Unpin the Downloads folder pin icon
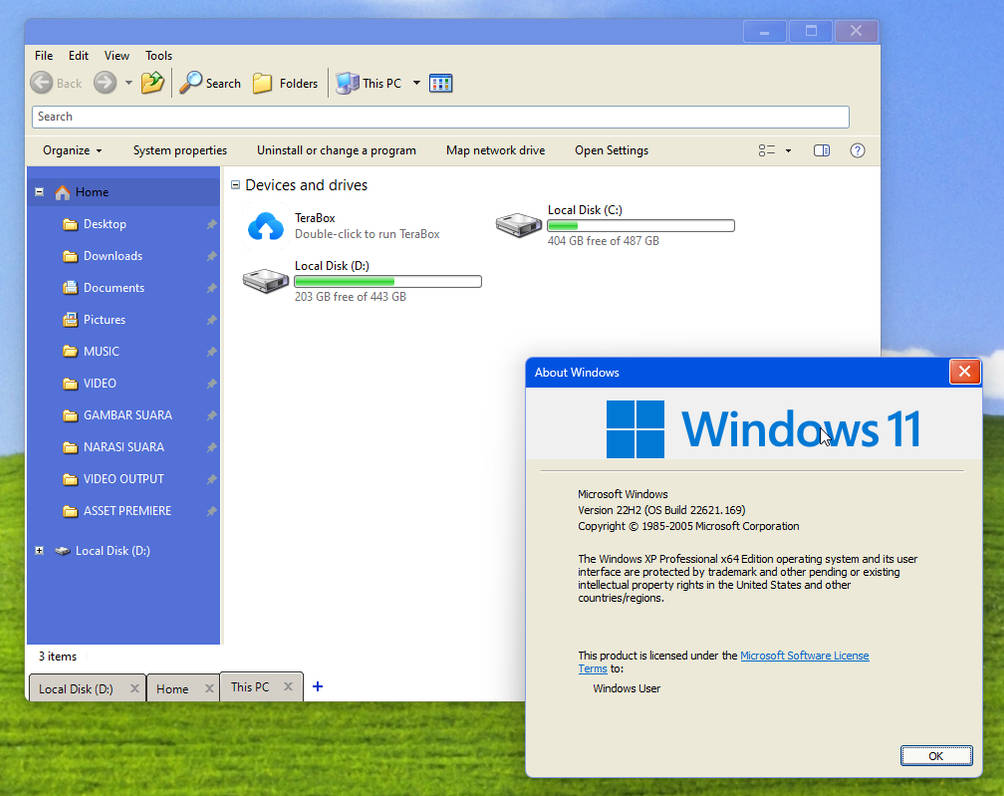1004x796 pixels. [209, 255]
